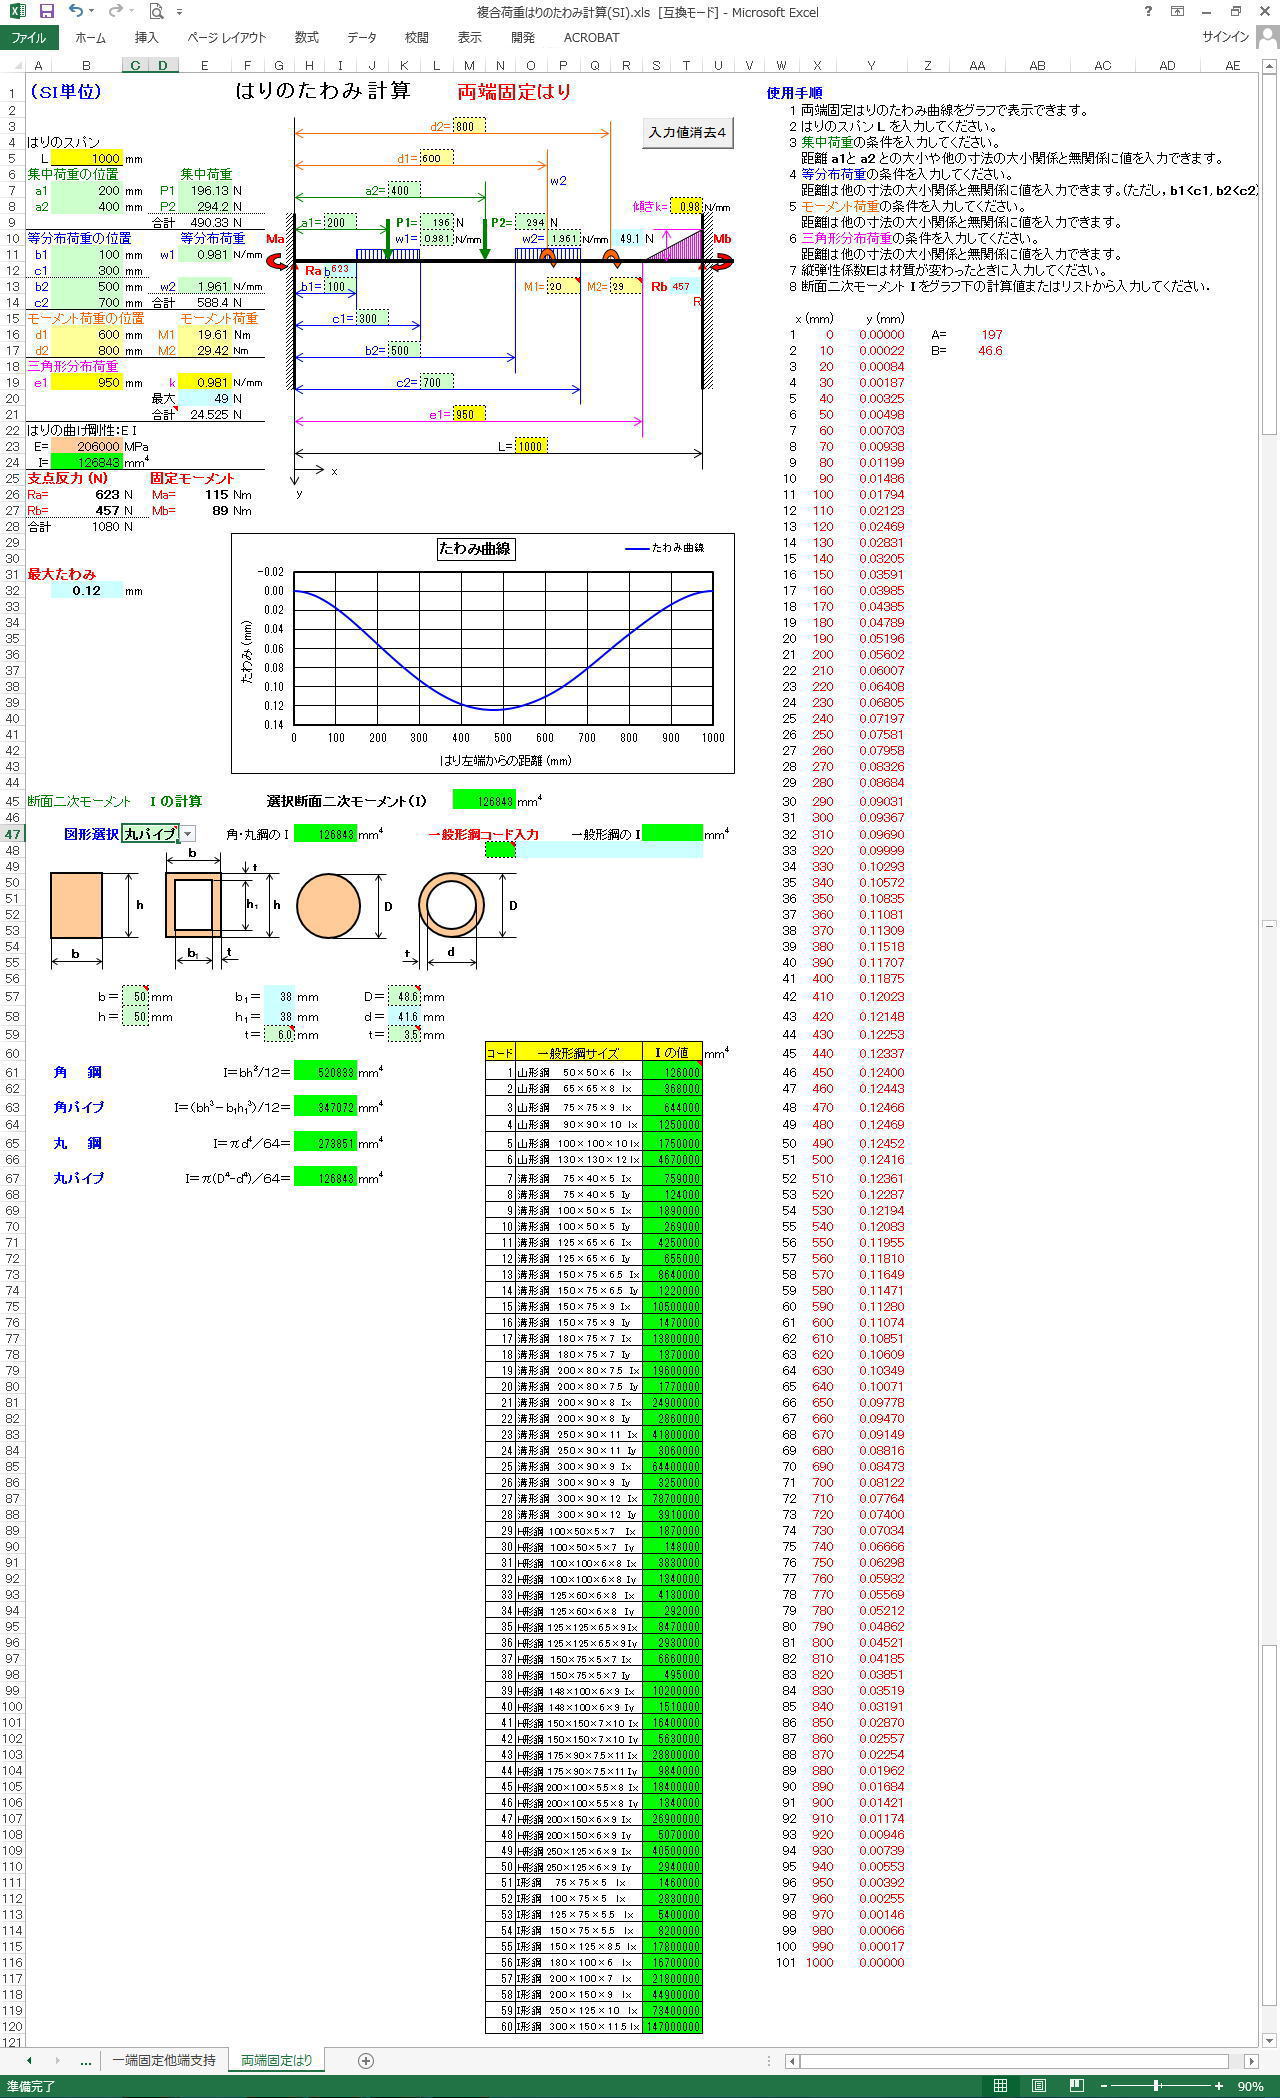1280x2098 pixels.
Task: Click the new sheet plus icon
Action: click(x=366, y=2060)
